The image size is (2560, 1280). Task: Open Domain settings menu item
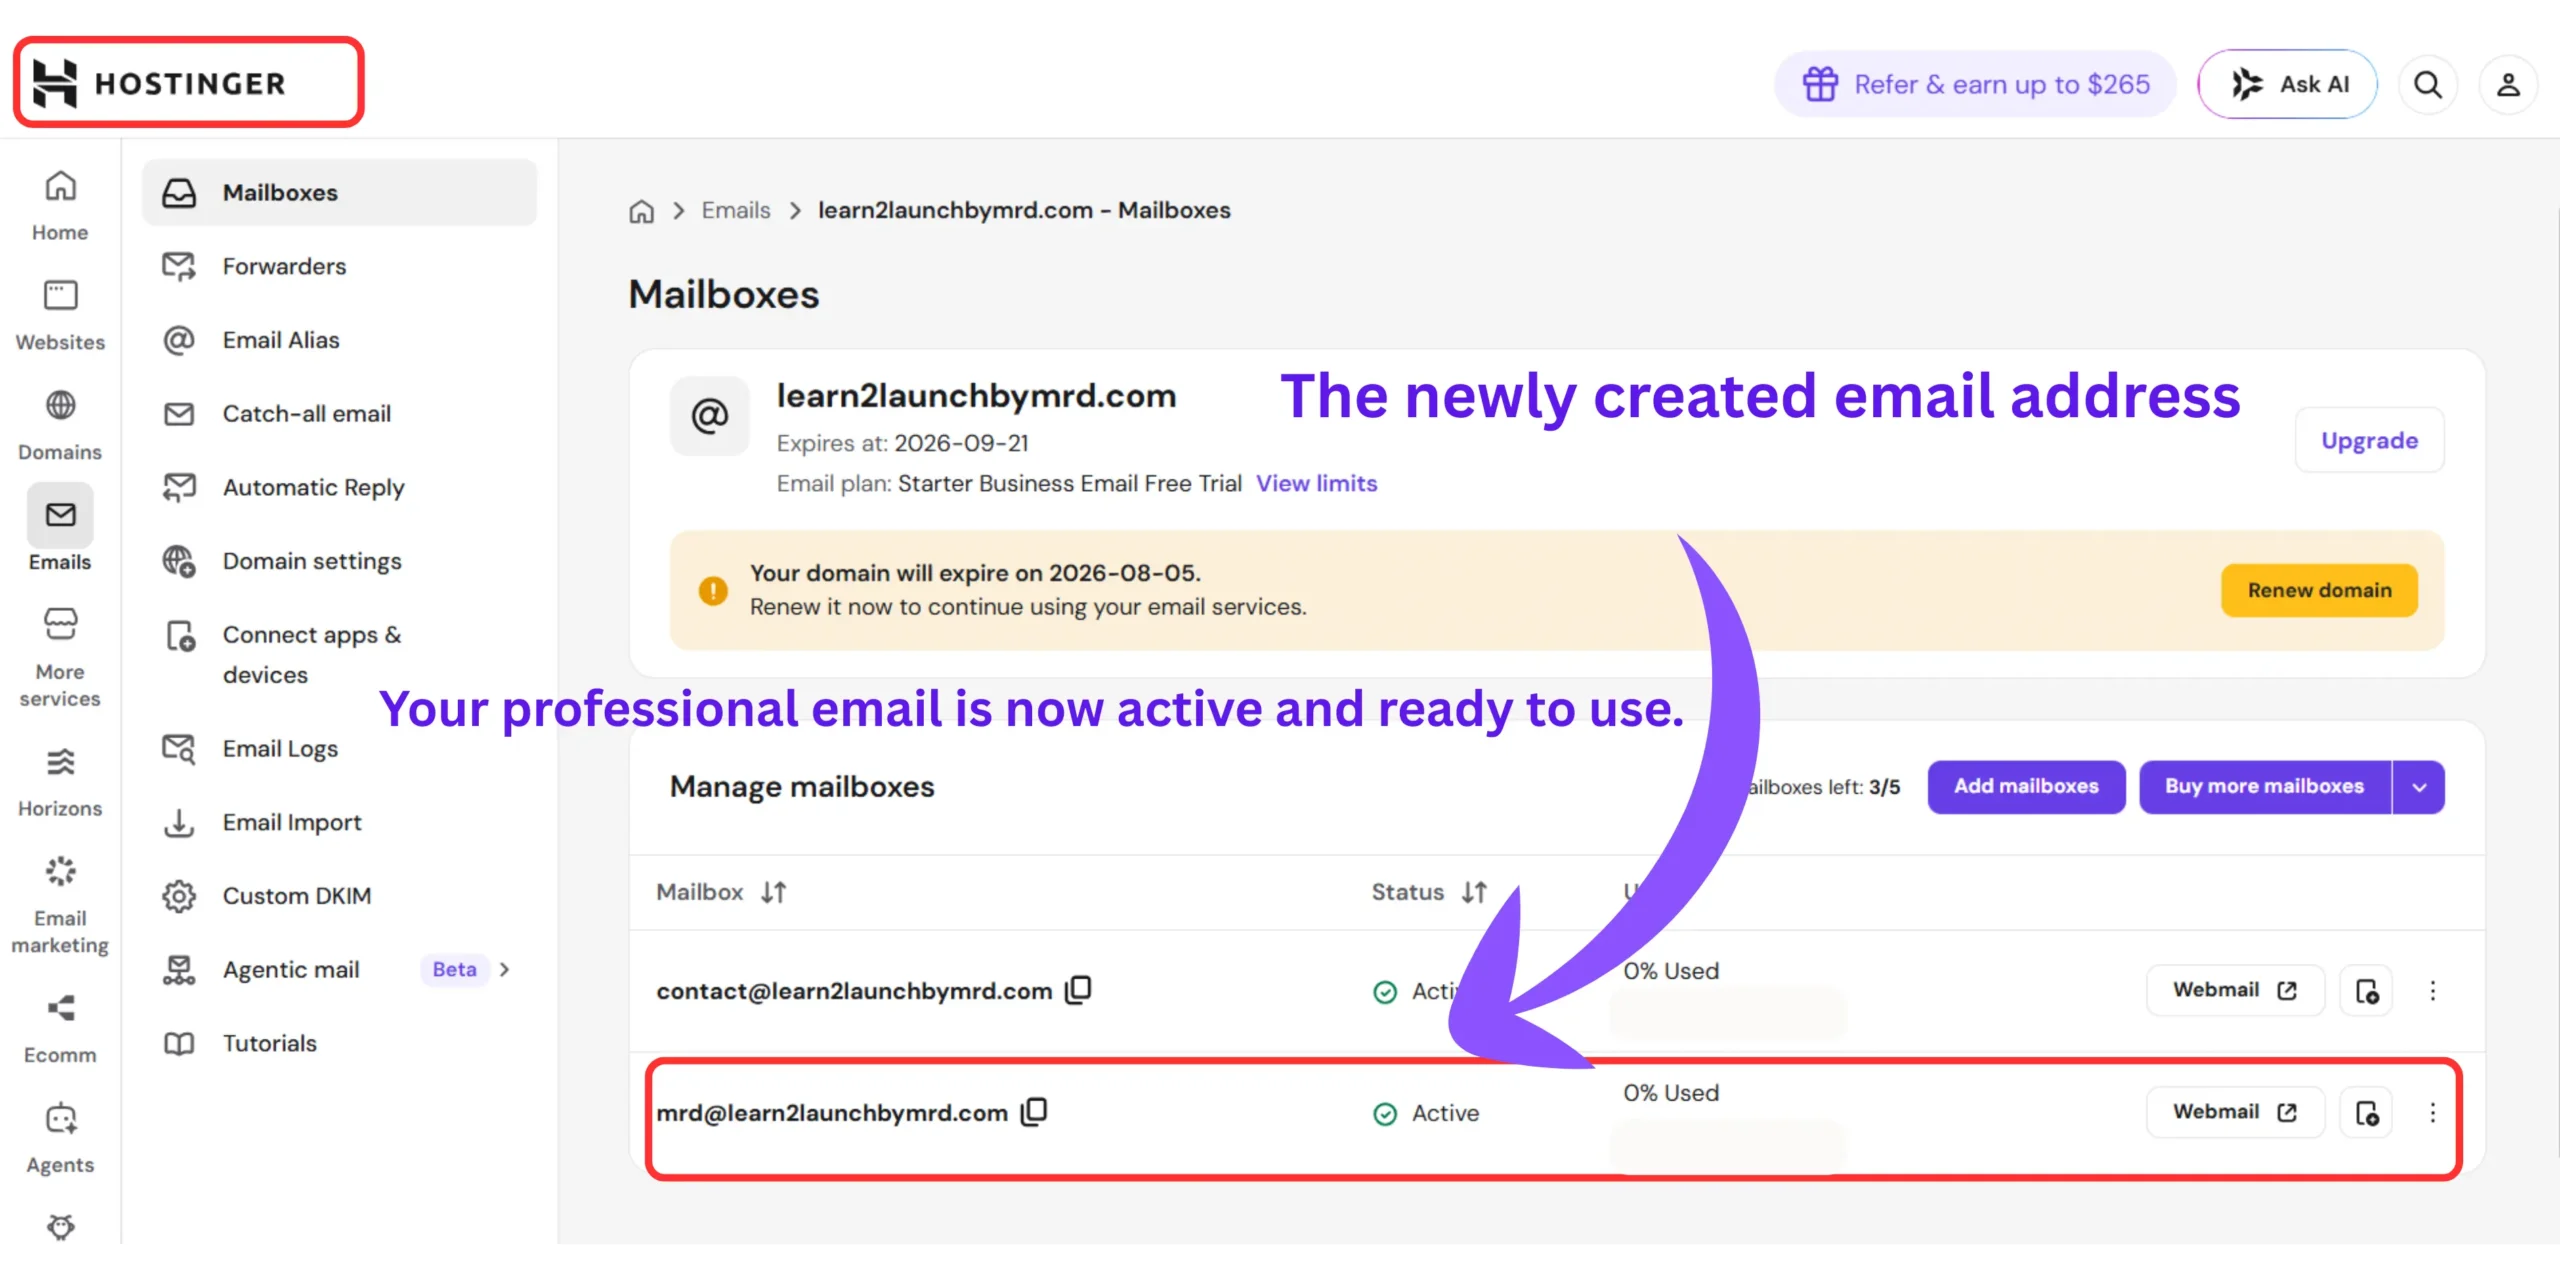(x=339, y=561)
